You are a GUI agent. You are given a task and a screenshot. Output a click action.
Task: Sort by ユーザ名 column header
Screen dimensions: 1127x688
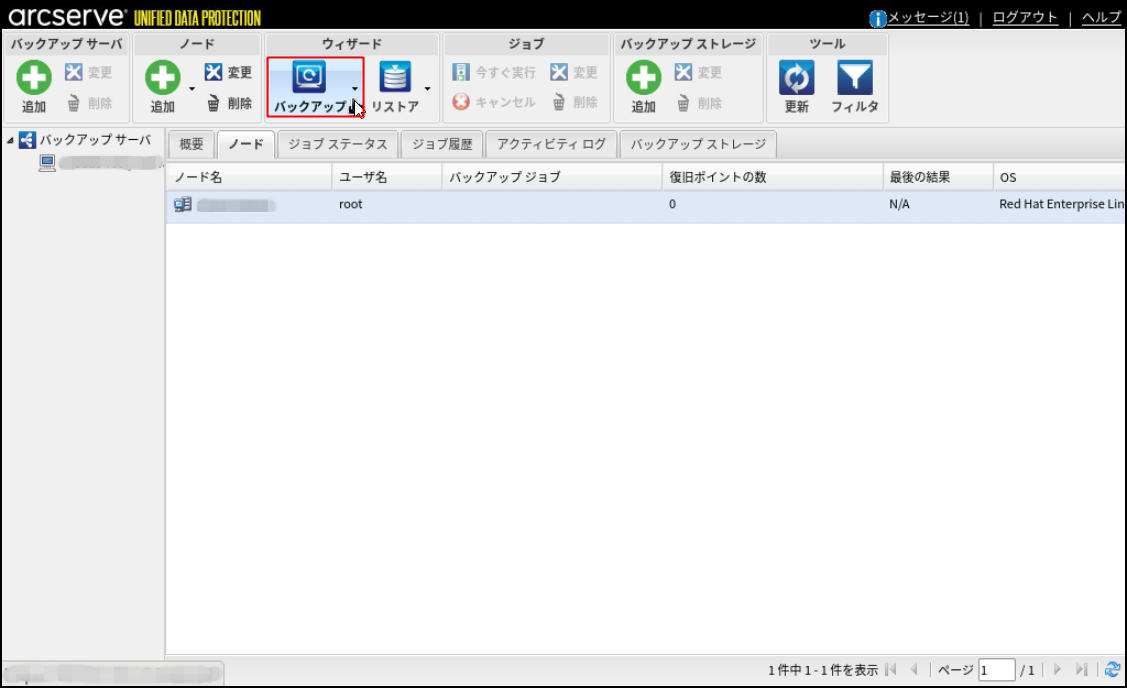tap(387, 177)
